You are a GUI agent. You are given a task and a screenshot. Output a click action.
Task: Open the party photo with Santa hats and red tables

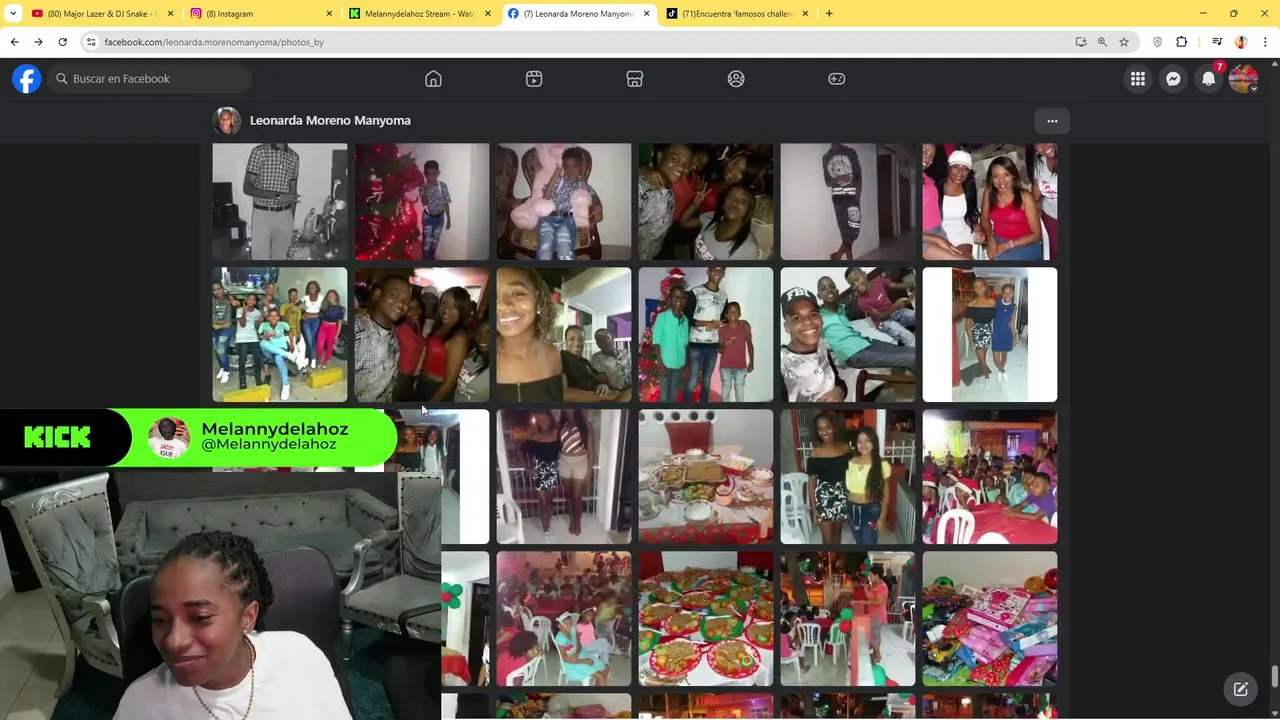coord(990,476)
